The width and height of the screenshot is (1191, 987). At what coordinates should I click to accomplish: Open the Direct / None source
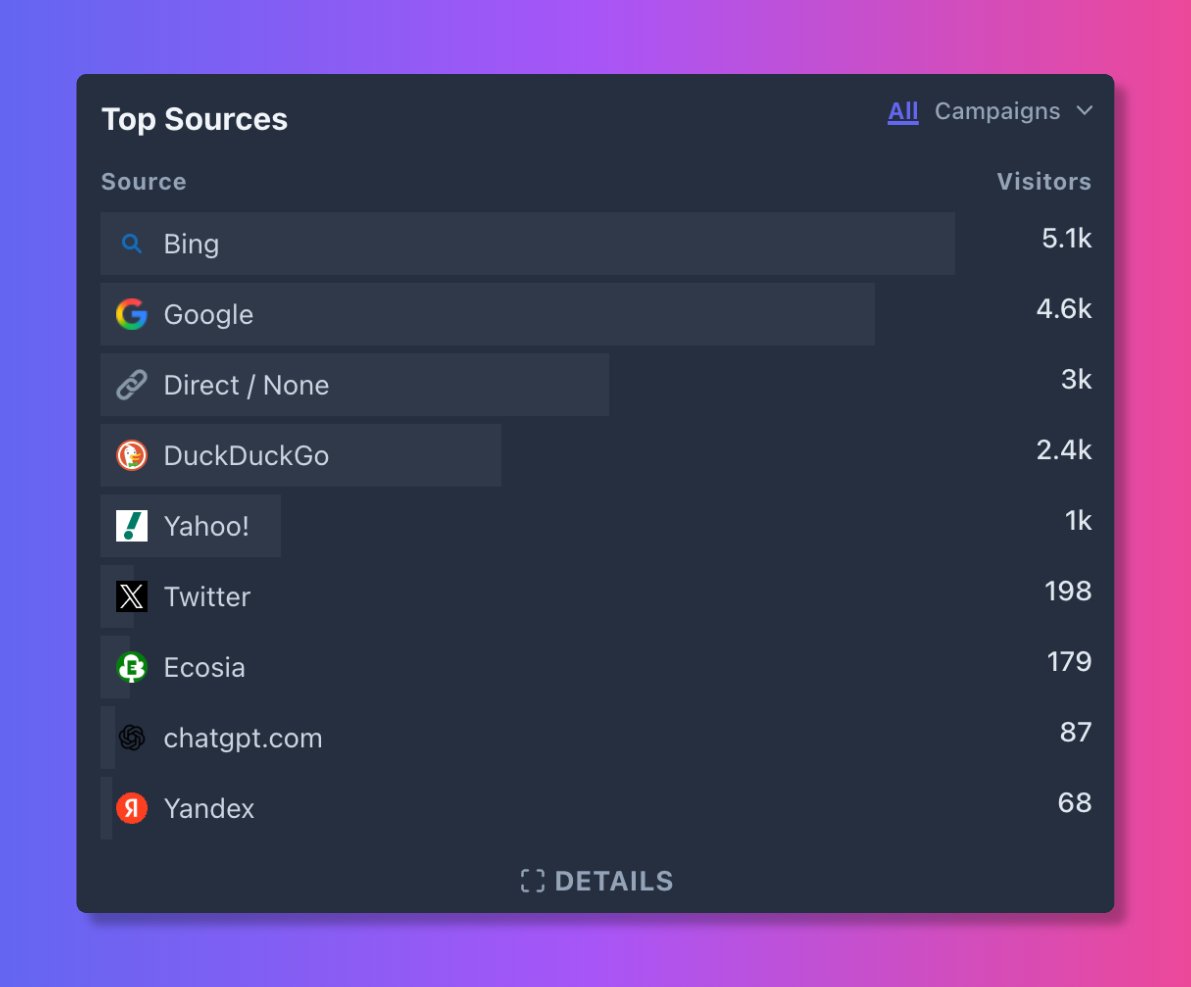(x=246, y=385)
